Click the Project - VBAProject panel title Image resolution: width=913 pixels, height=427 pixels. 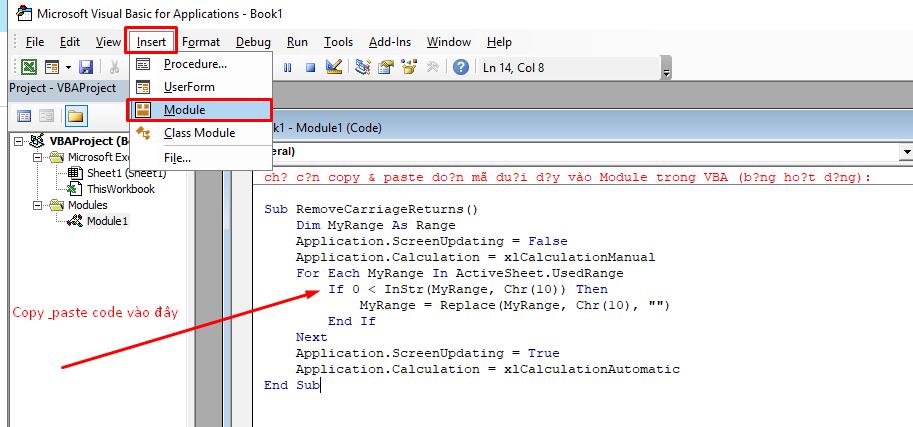click(62, 88)
